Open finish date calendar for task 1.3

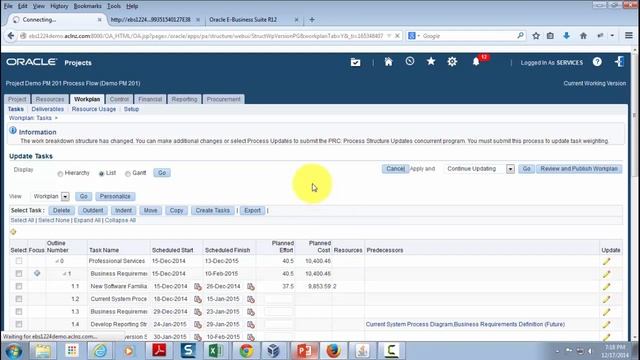(251, 312)
